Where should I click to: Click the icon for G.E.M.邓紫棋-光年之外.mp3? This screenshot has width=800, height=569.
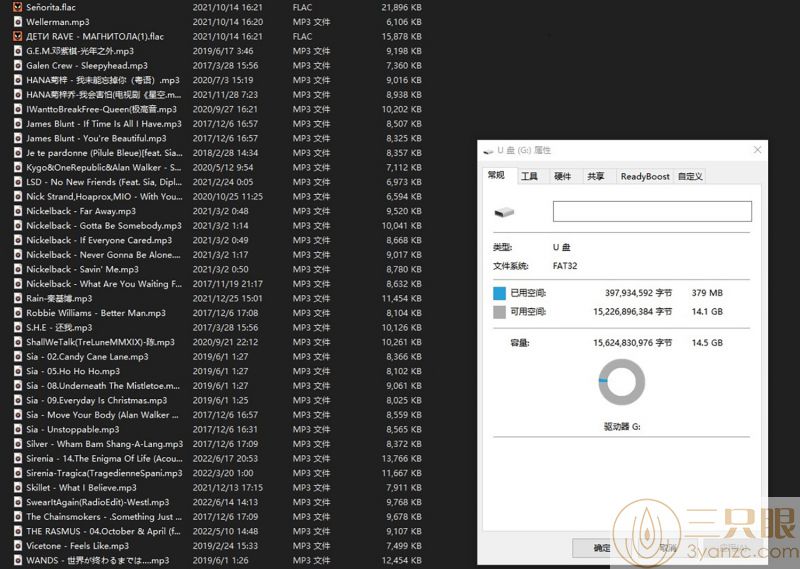click(18, 51)
